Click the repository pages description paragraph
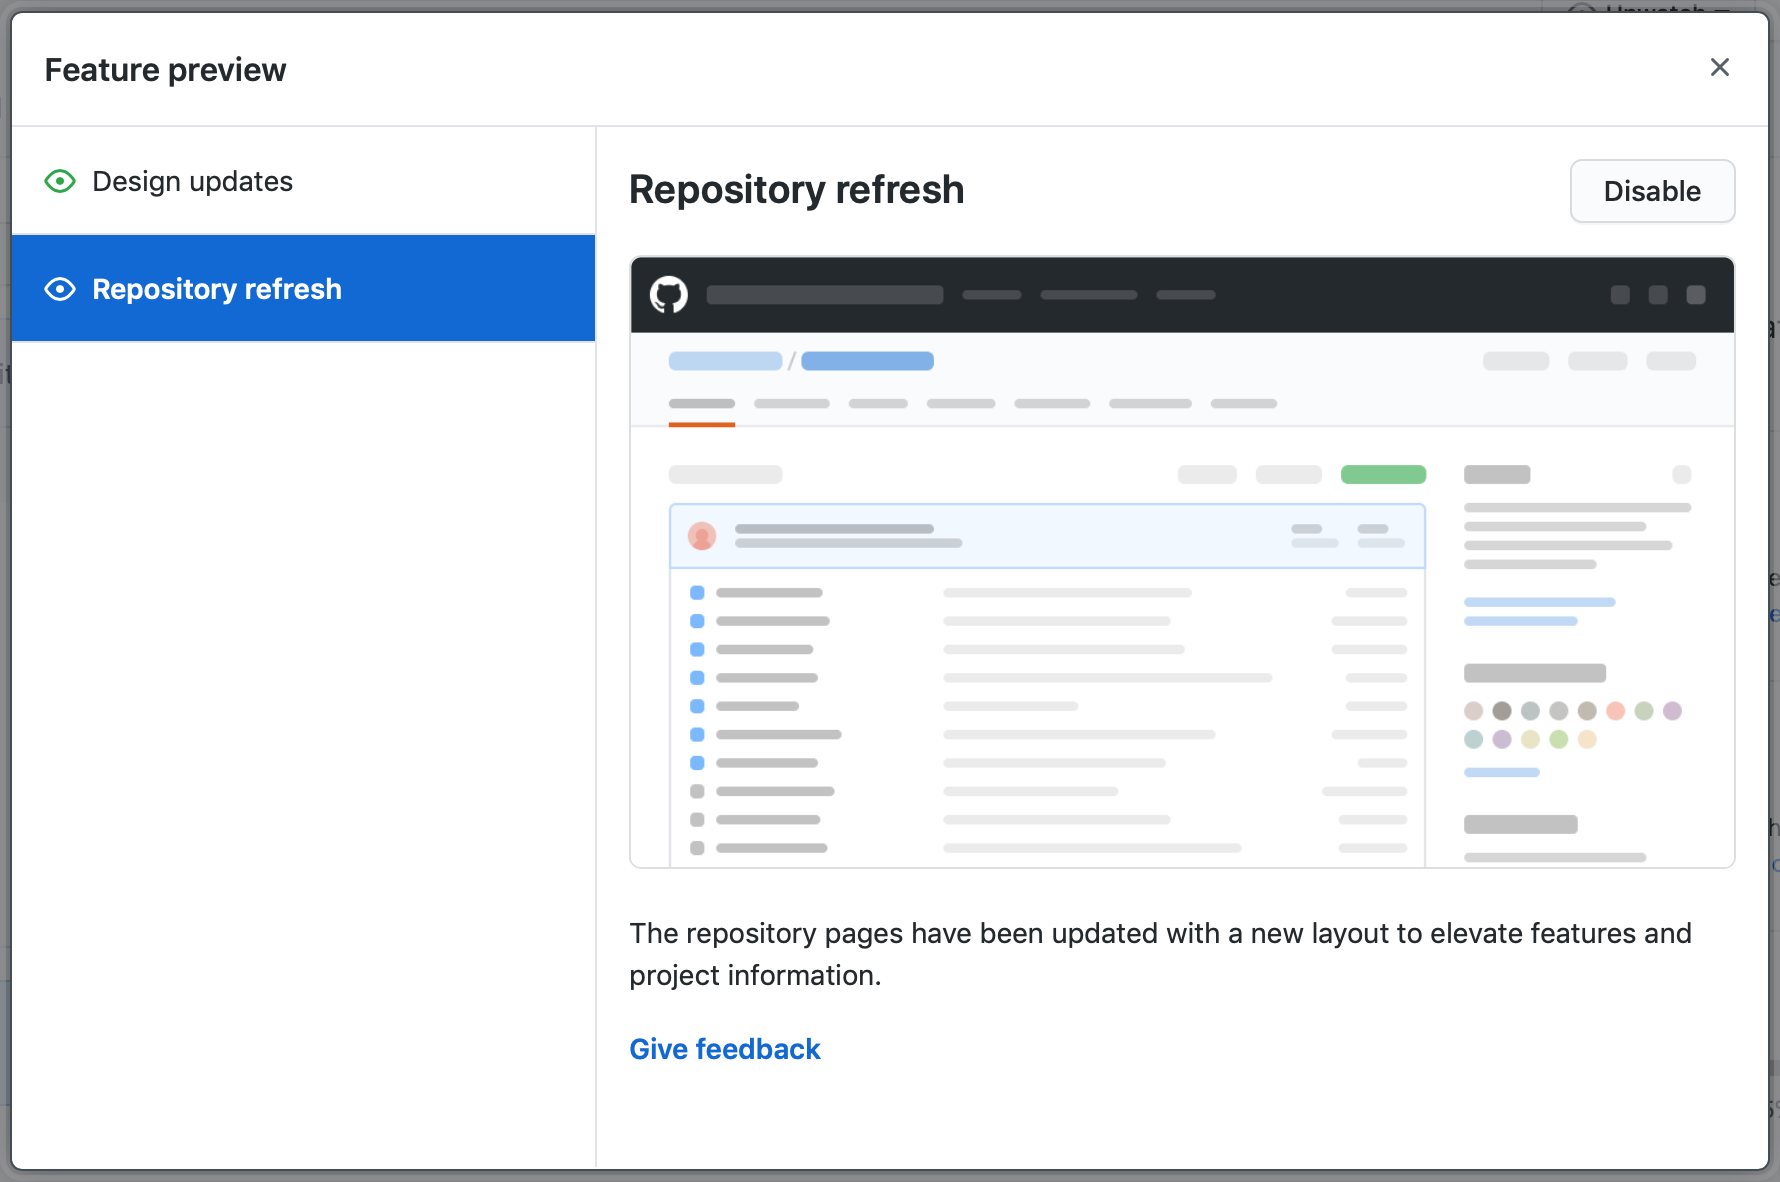The width and height of the screenshot is (1780, 1182). 1160,954
